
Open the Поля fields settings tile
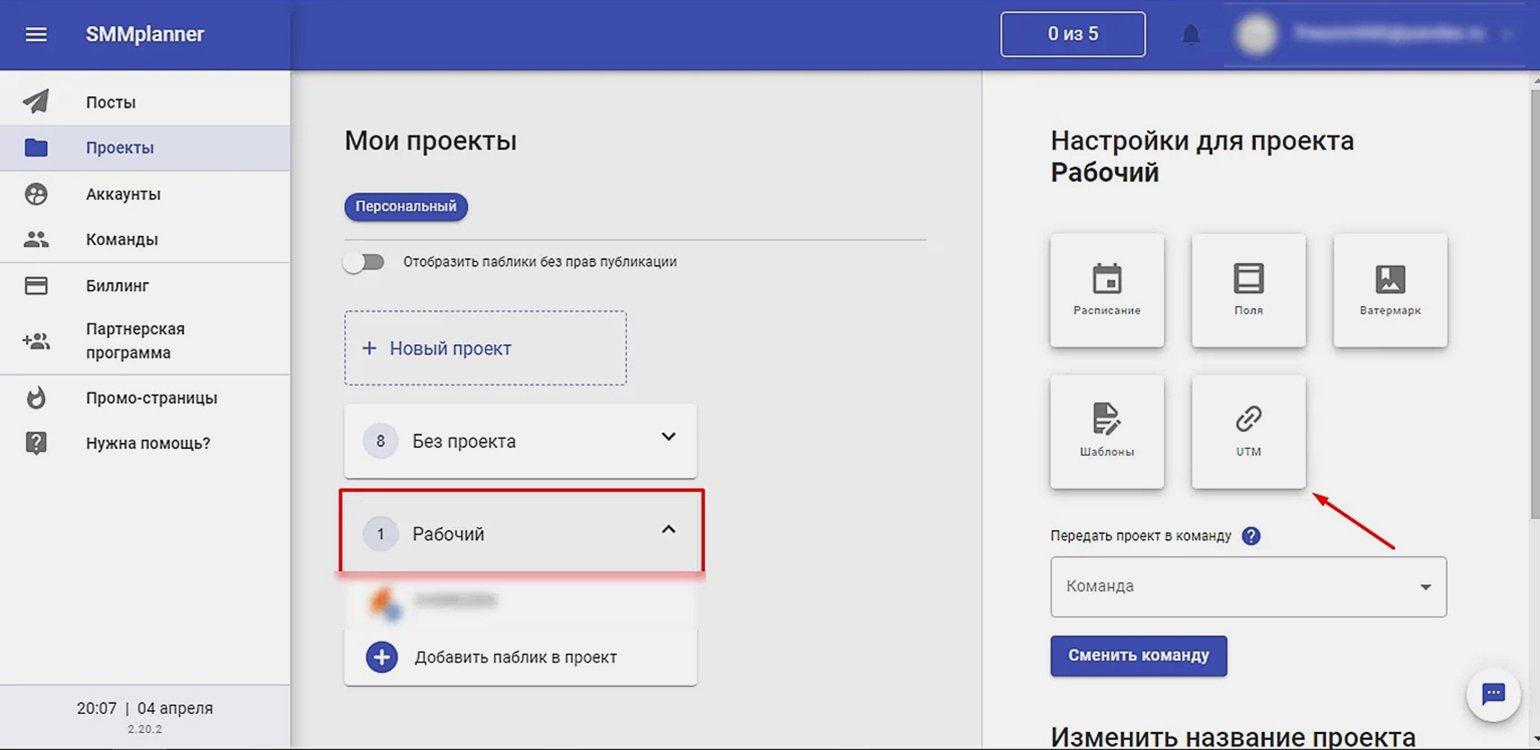point(1248,290)
